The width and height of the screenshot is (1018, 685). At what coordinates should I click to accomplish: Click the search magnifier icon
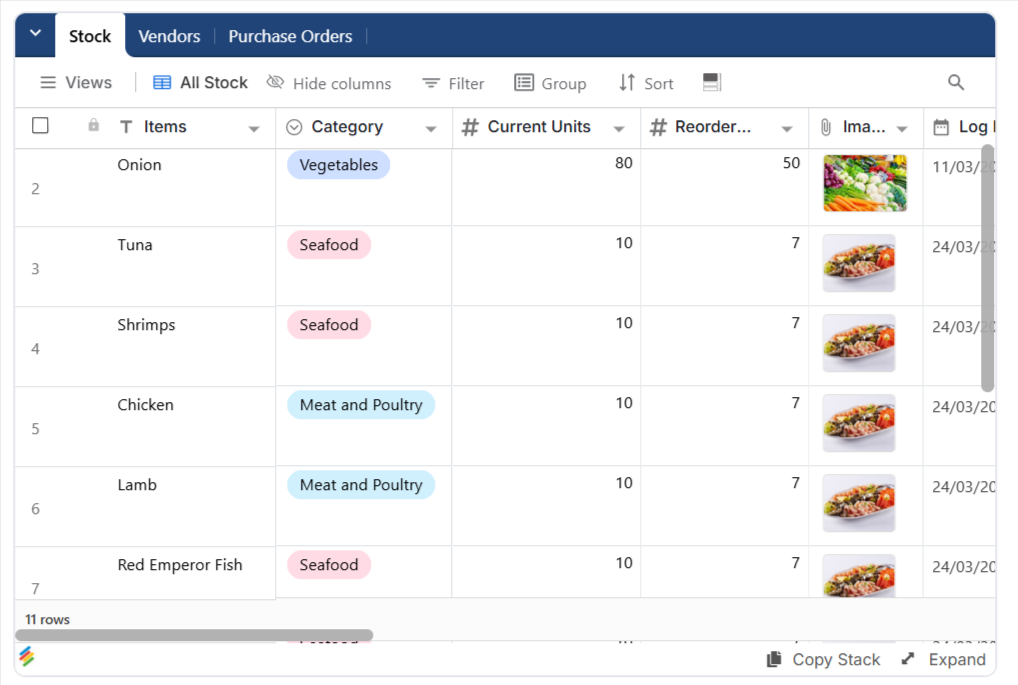[x=956, y=82]
